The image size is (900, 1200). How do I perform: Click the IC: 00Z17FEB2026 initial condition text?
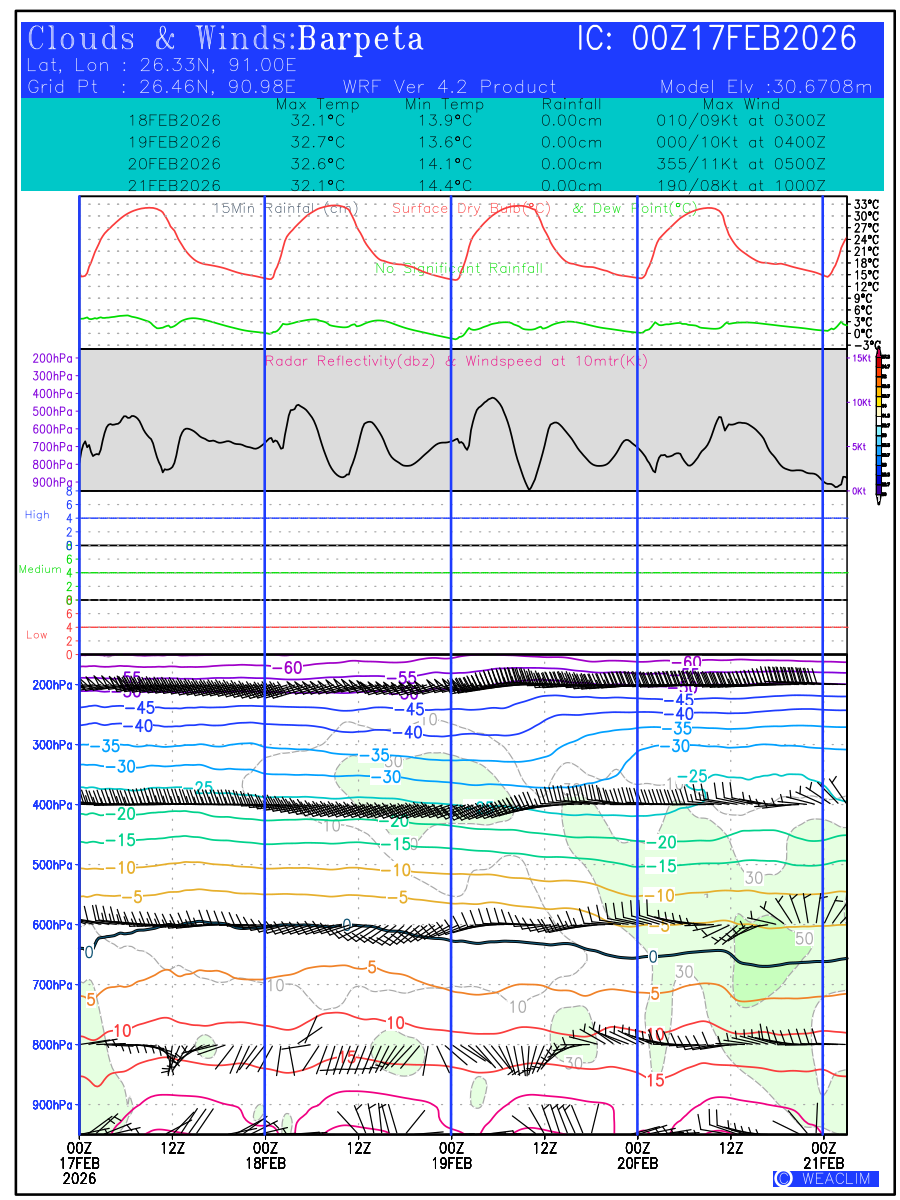coord(717,40)
